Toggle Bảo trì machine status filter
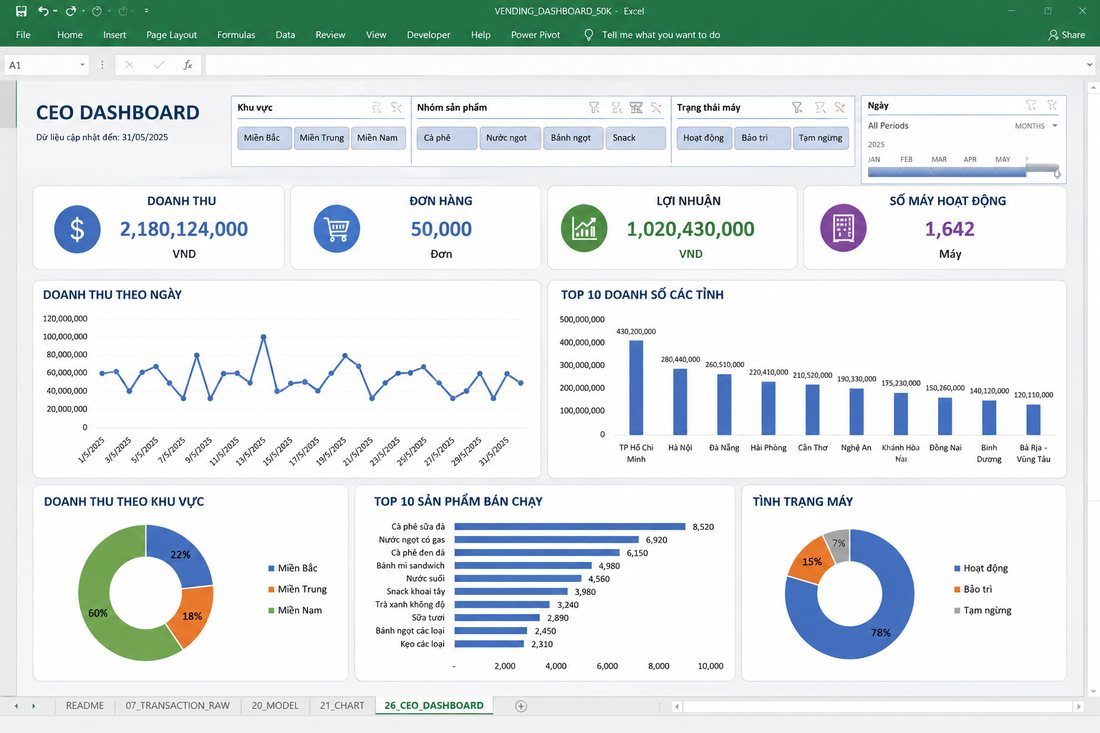Screen dimensions: 1100x733 pos(763,138)
